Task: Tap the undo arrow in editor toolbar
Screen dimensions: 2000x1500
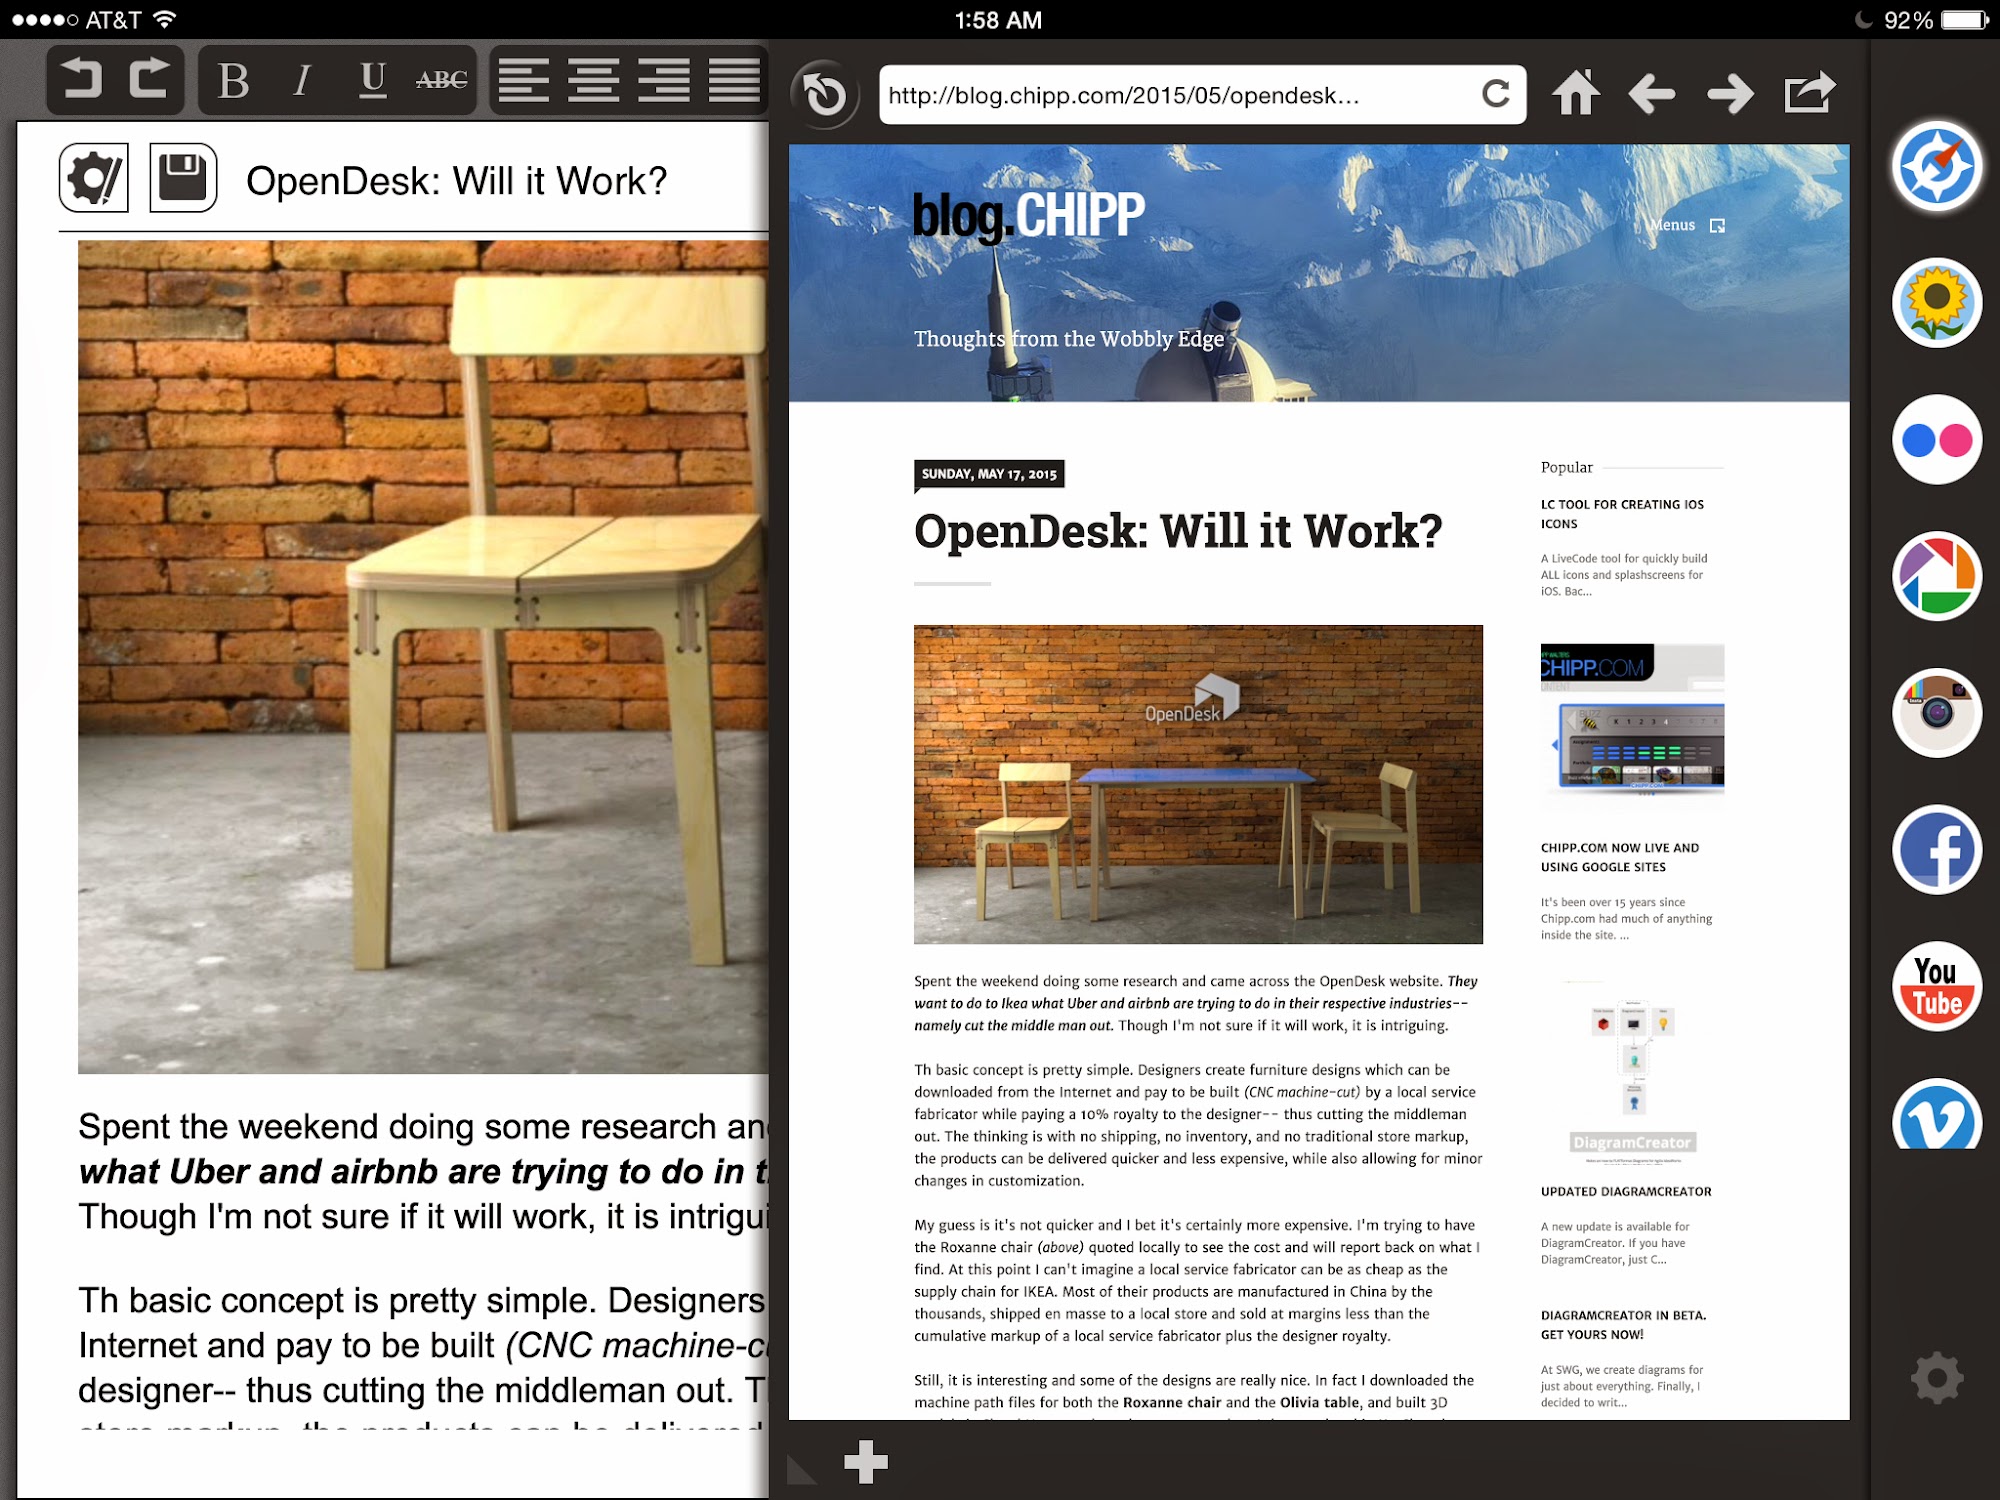Action: tap(82, 79)
